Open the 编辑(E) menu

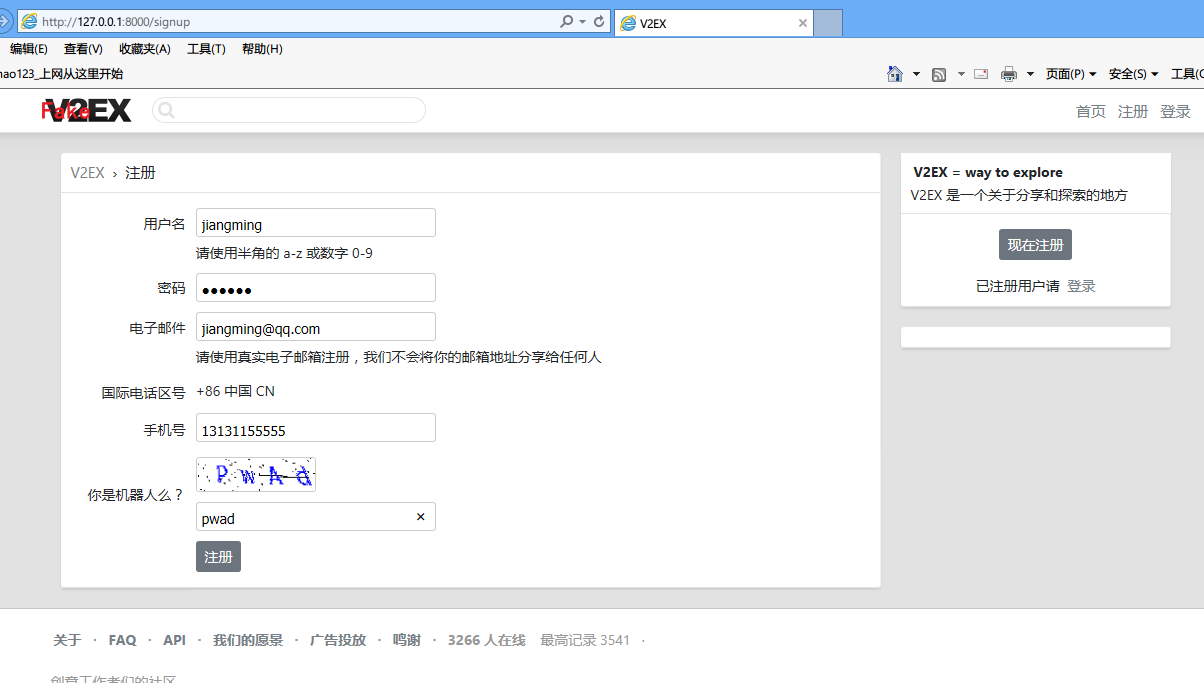28,49
